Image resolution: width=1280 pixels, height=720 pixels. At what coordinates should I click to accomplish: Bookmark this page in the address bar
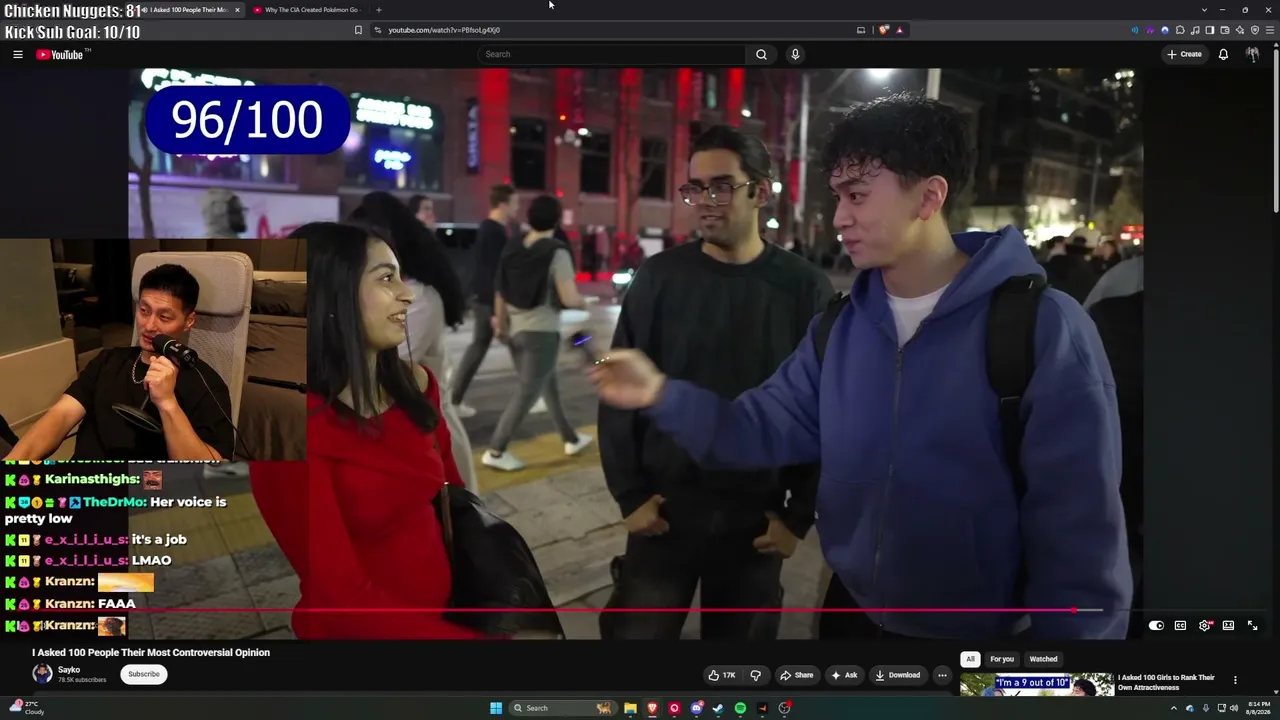point(358,30)
